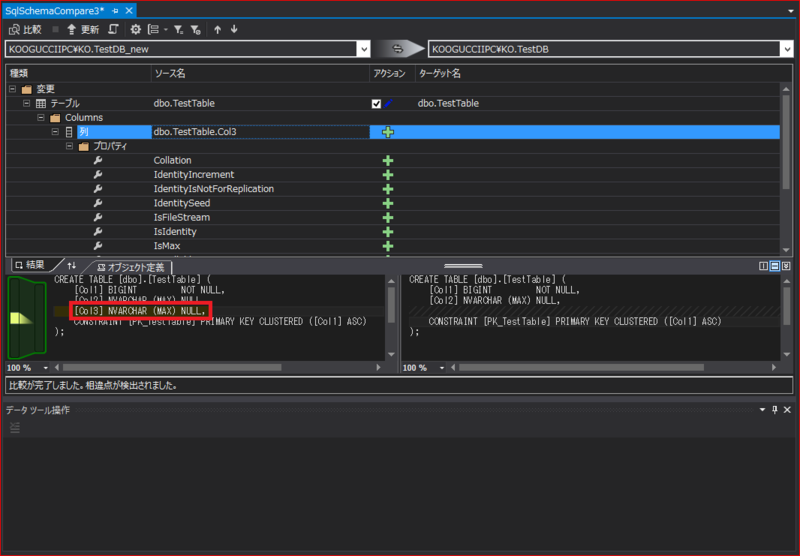Collapse the テーブル tree node
Screen dimensions: 800x556
27,103
